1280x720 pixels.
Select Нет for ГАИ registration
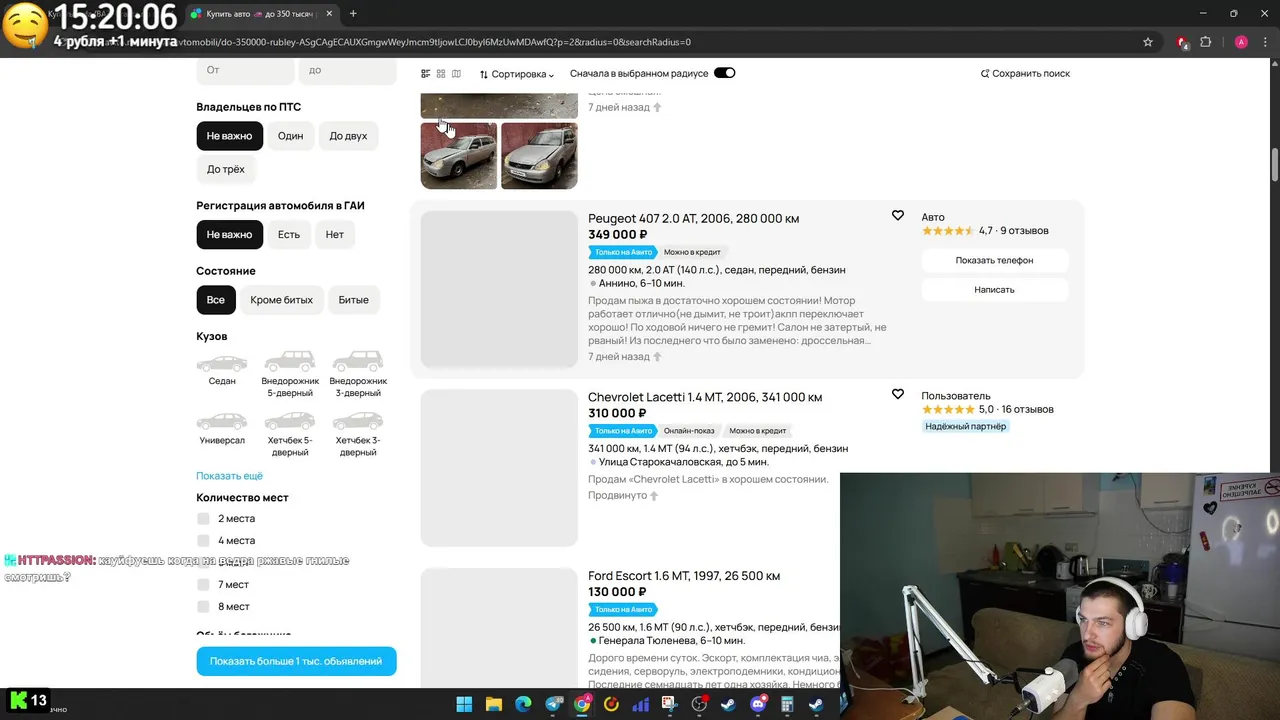pyautogui.click(x=335, y=235)
